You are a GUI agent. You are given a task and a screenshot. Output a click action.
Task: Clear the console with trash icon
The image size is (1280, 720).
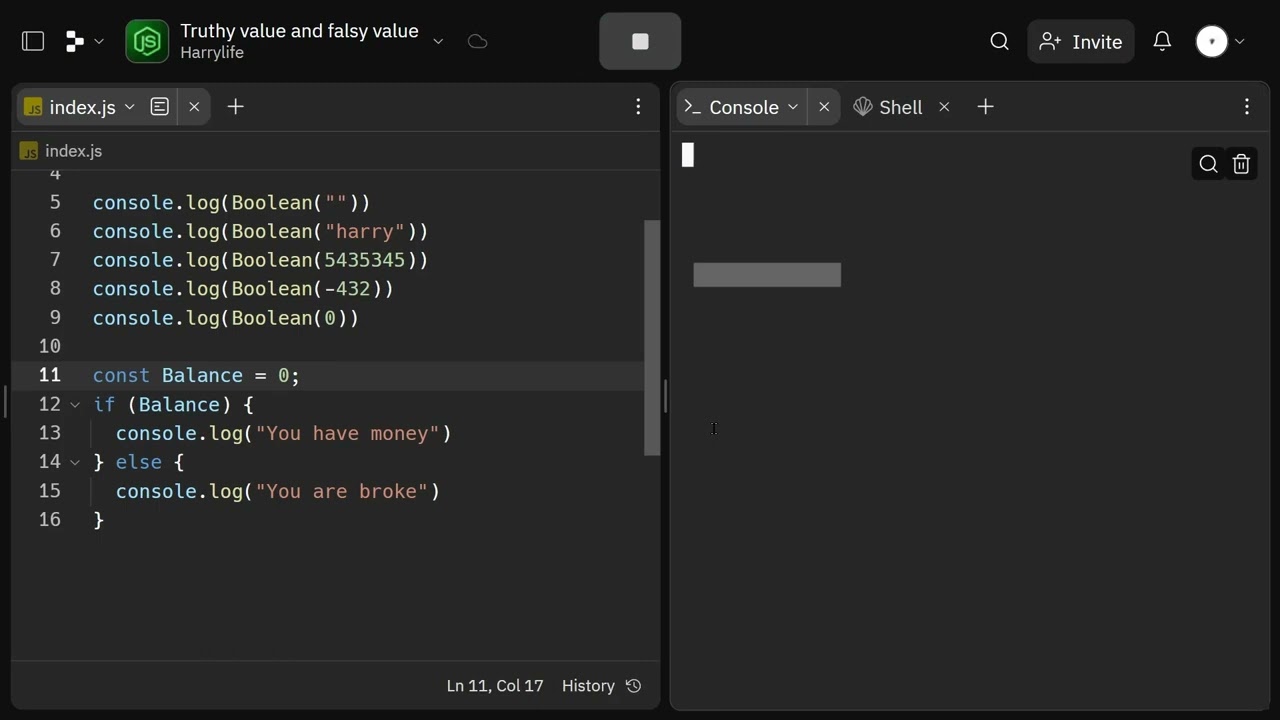1241,164
